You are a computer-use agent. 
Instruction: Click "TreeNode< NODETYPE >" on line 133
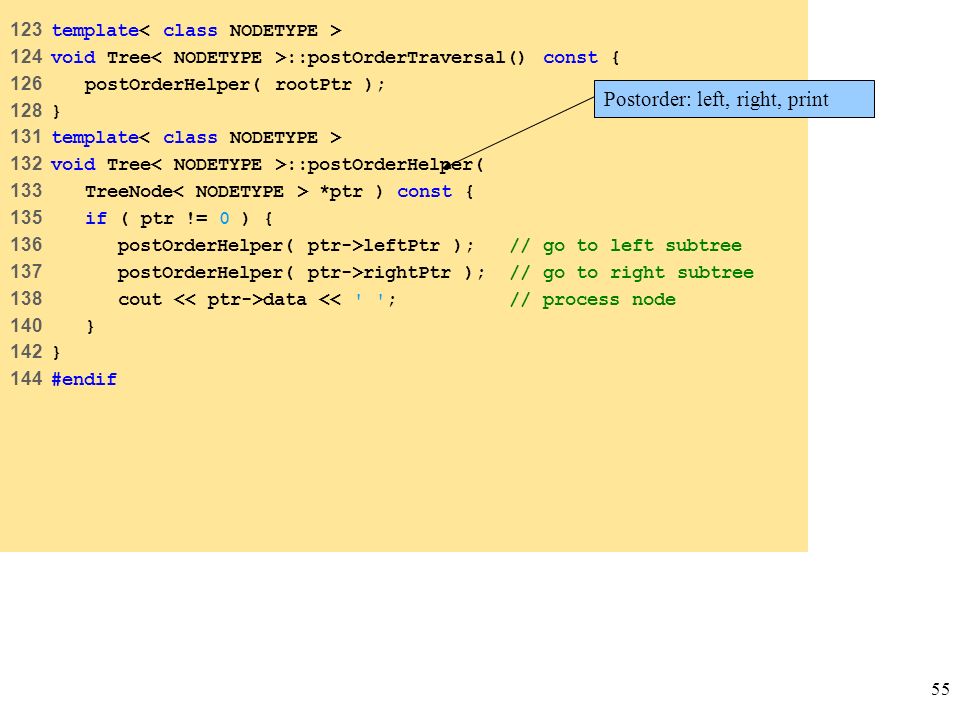[x=197, y=192]
